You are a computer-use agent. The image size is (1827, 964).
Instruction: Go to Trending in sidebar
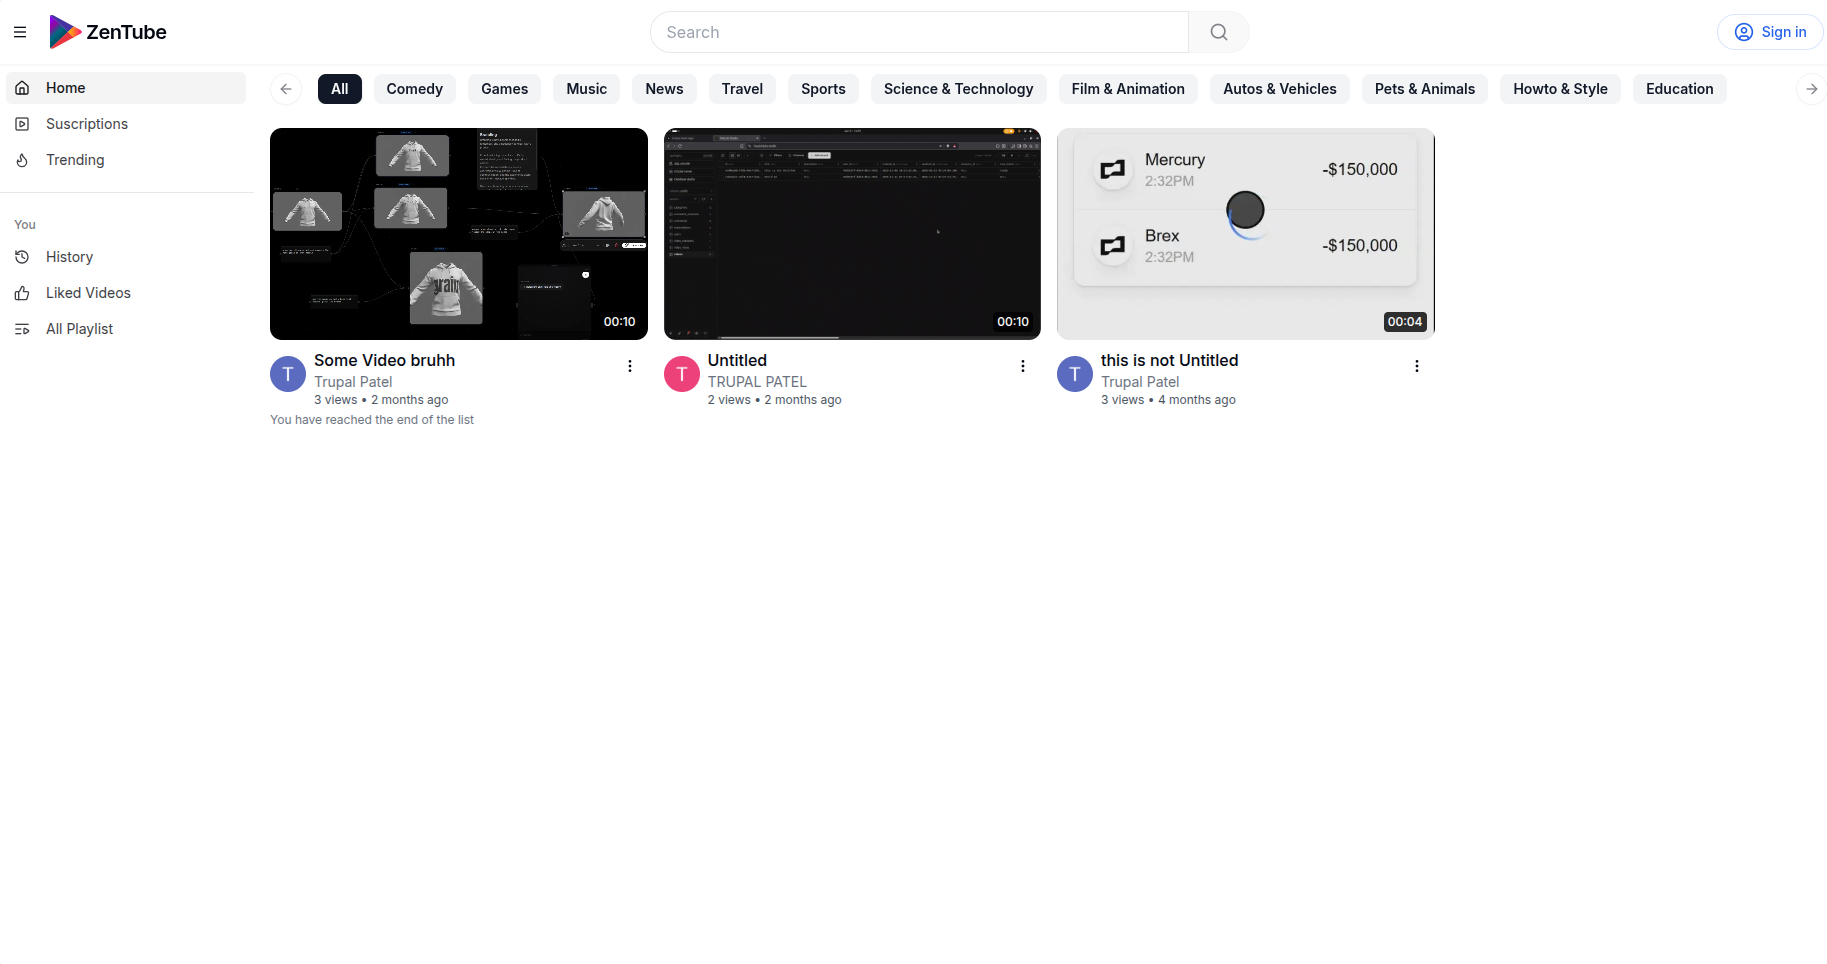(x=74, y=160)
